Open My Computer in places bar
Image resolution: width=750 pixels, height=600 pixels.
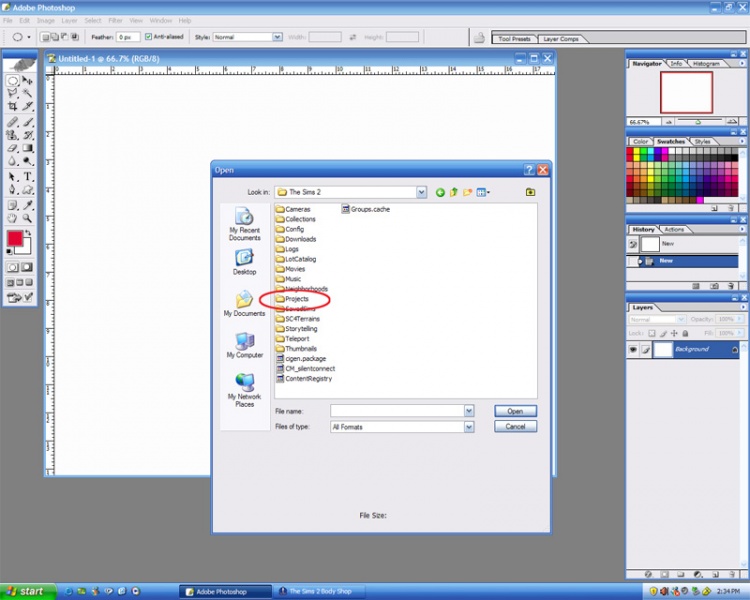point(244,345)
